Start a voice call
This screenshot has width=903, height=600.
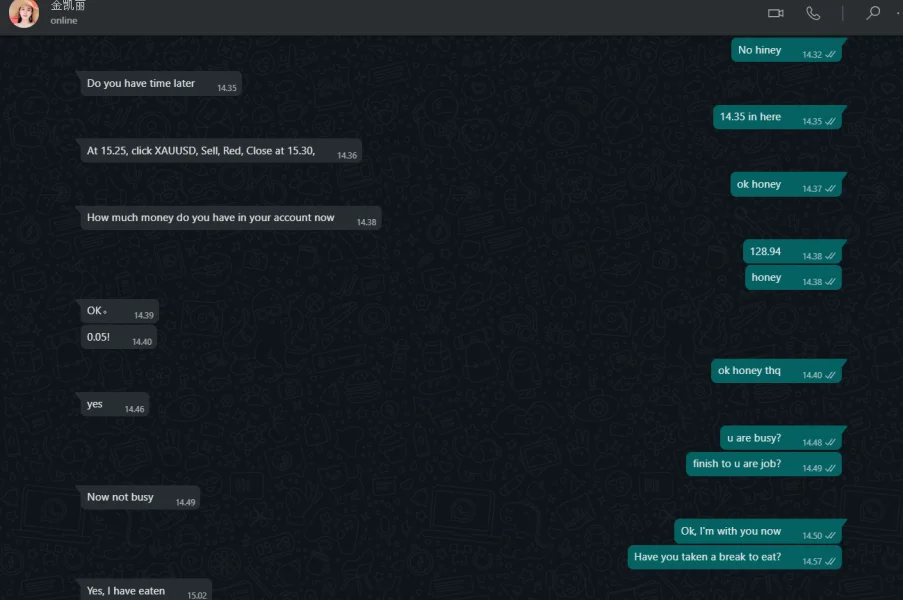tap(813, 13)
